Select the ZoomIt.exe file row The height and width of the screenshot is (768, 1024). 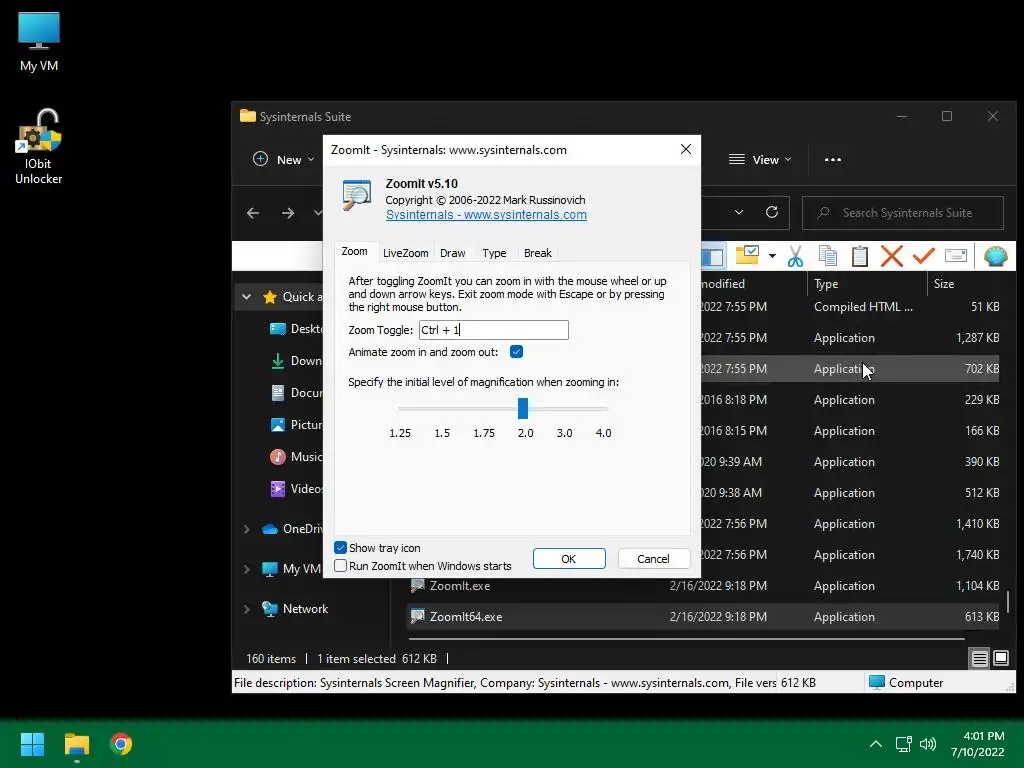coord(703,586)
